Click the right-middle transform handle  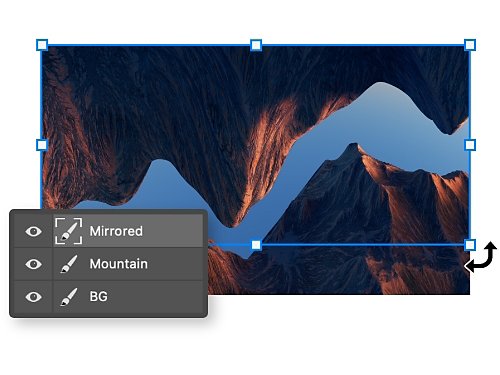(470, 145)
